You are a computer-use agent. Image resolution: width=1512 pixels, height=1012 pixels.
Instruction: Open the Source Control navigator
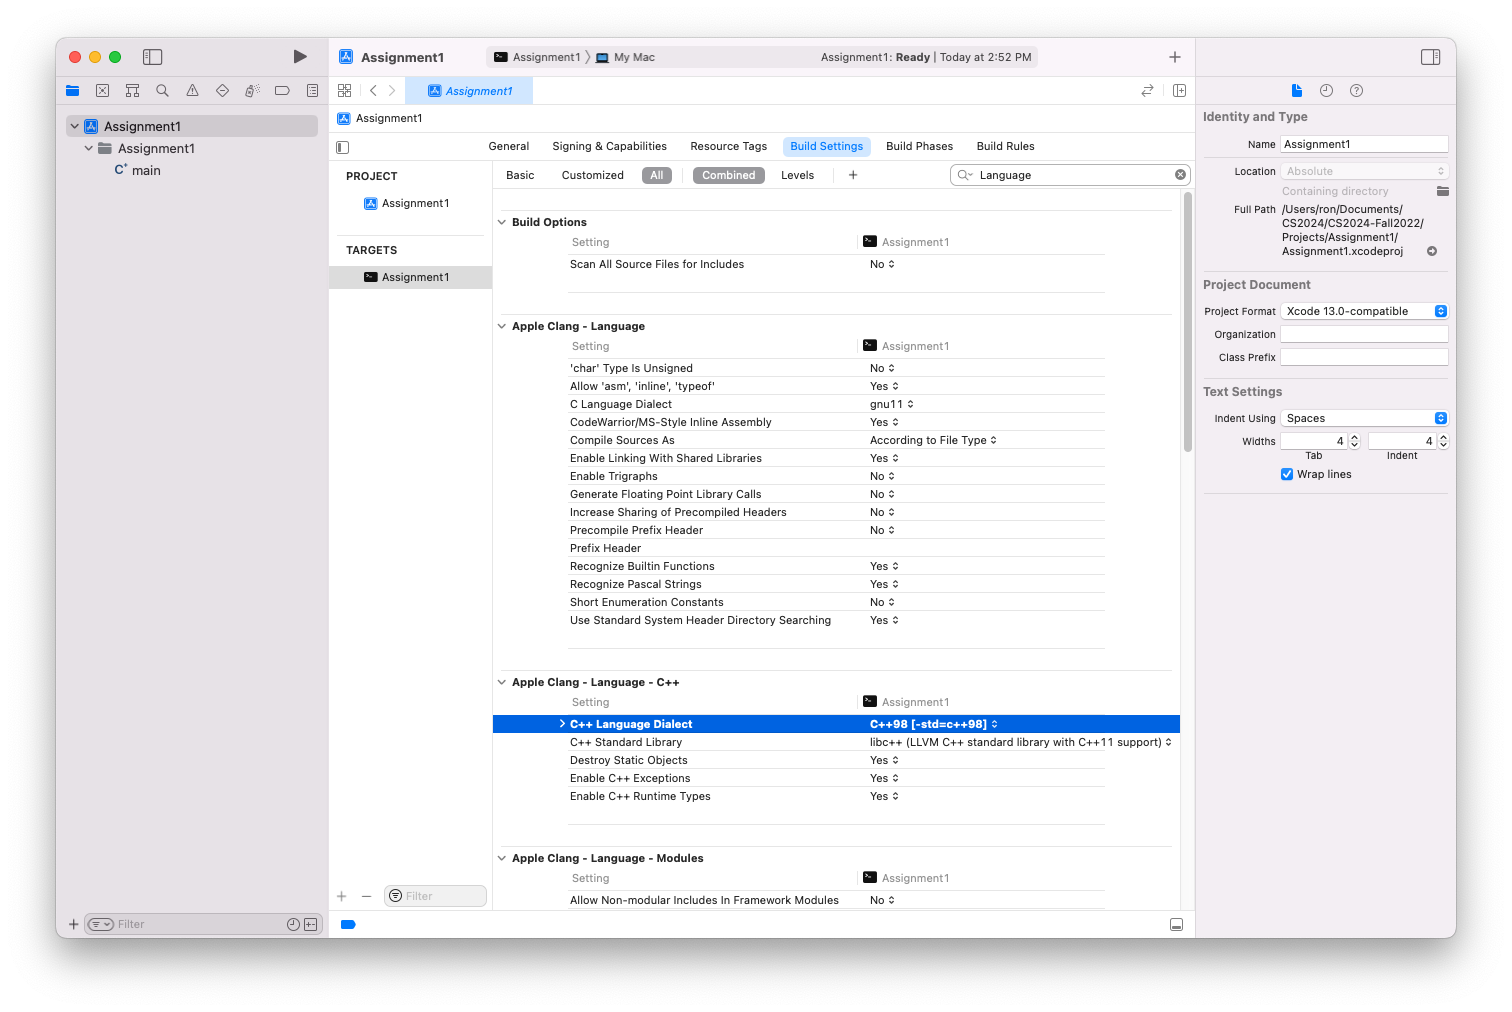coord(102,90)
